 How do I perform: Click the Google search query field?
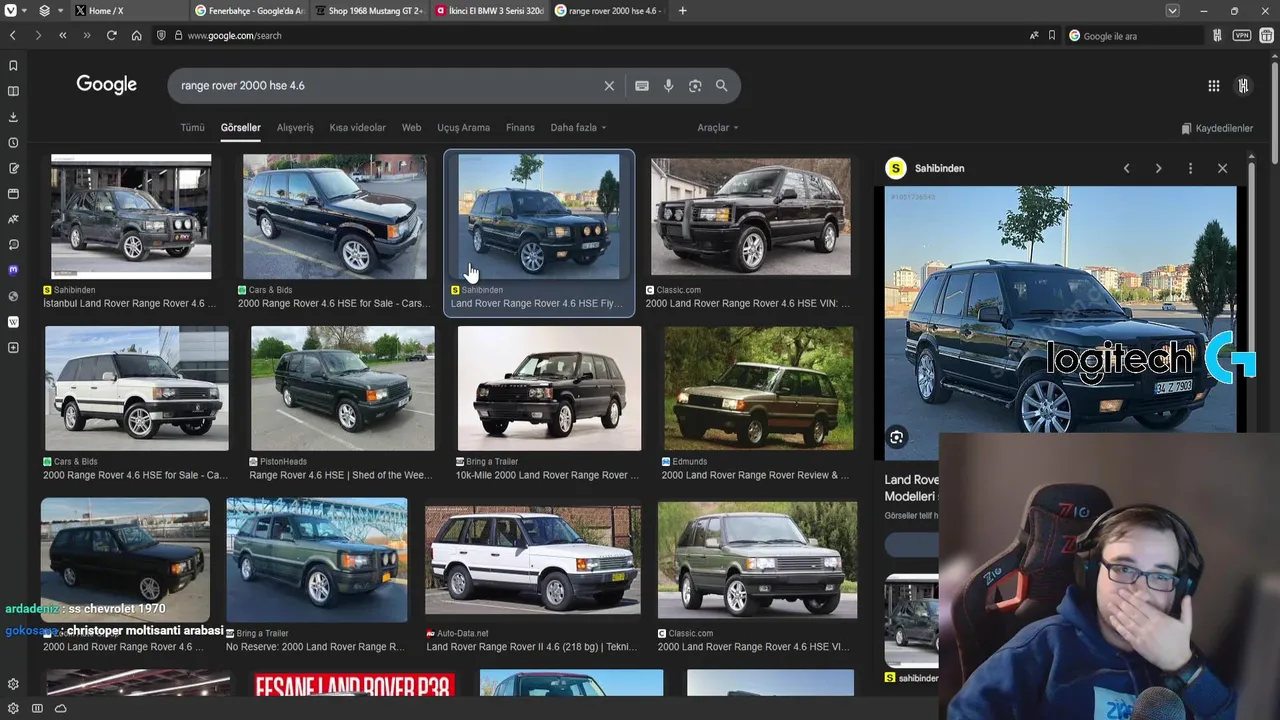[390, 86]
